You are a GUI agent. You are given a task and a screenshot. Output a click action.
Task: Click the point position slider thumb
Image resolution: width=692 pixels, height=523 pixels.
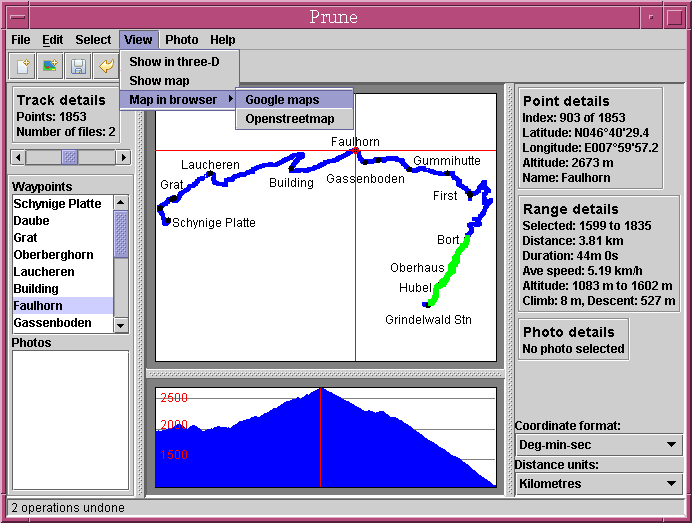[x=70, y=157]
